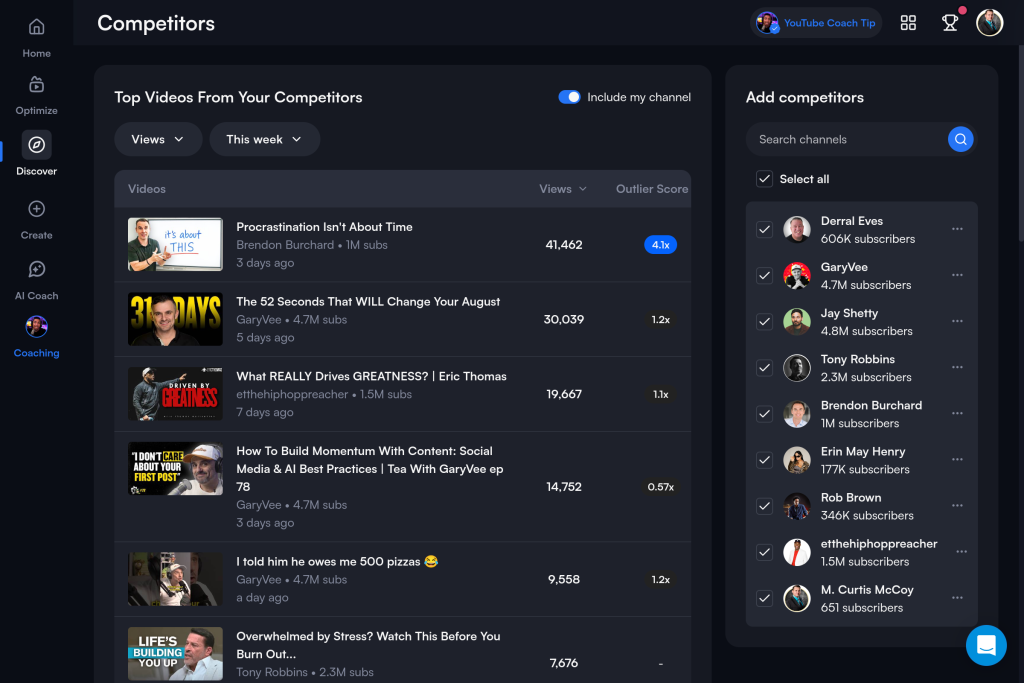
Task: Open more options for Derral Eves
Action: point(957,229)
